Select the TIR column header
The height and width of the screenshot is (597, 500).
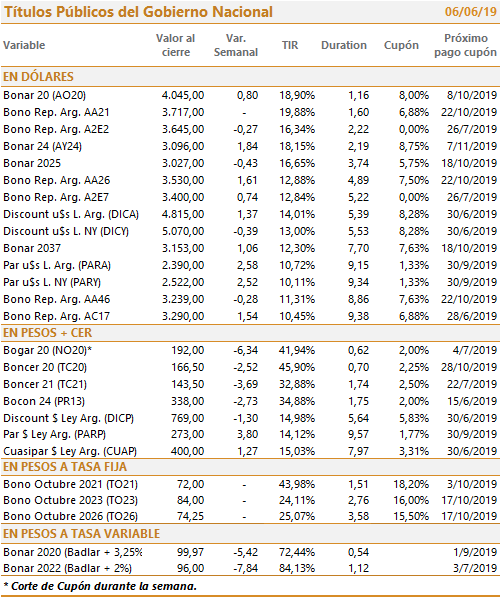tap(290, 45)
